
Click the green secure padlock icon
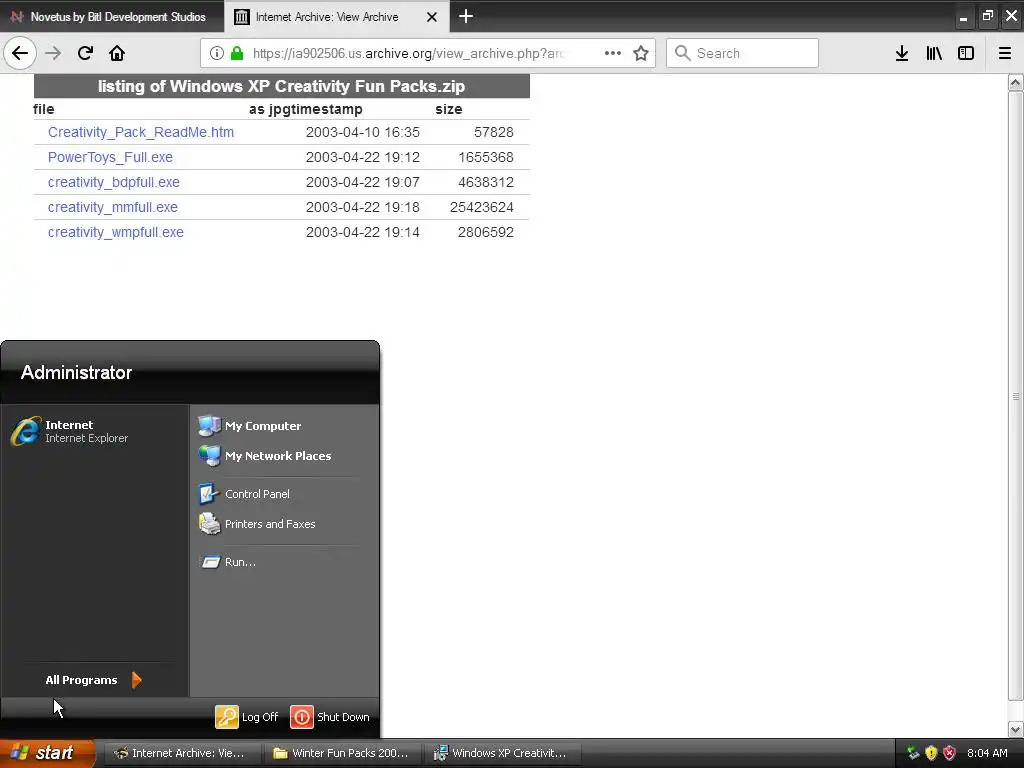coord(237,54)
